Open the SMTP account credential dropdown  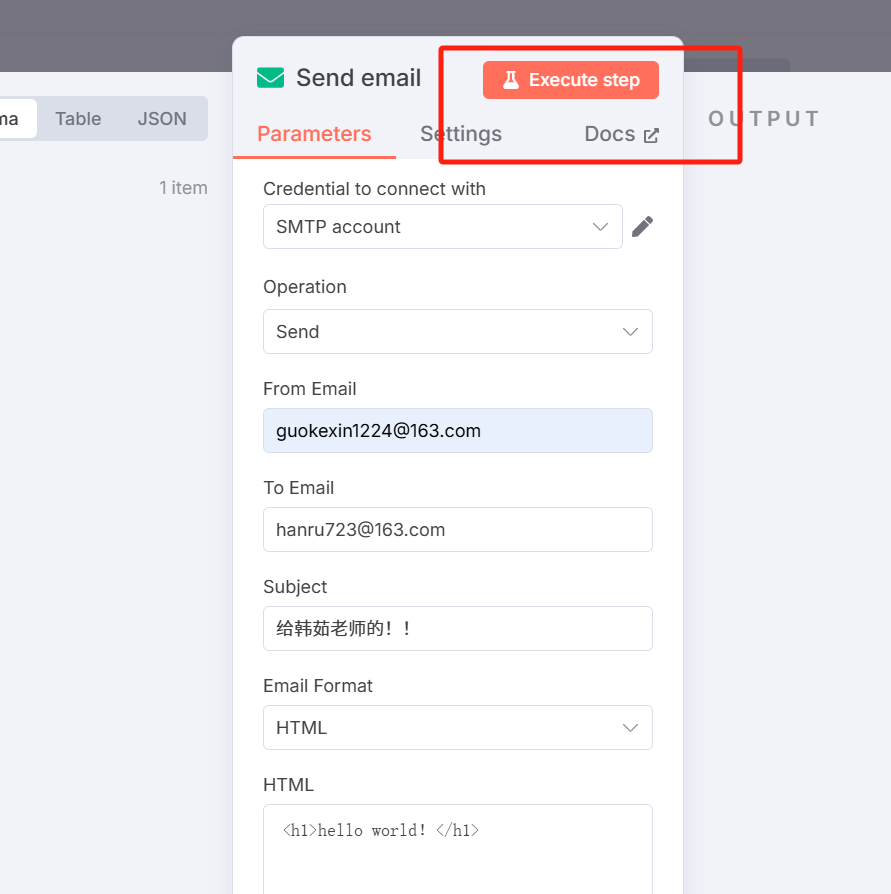tap(442, 226)
